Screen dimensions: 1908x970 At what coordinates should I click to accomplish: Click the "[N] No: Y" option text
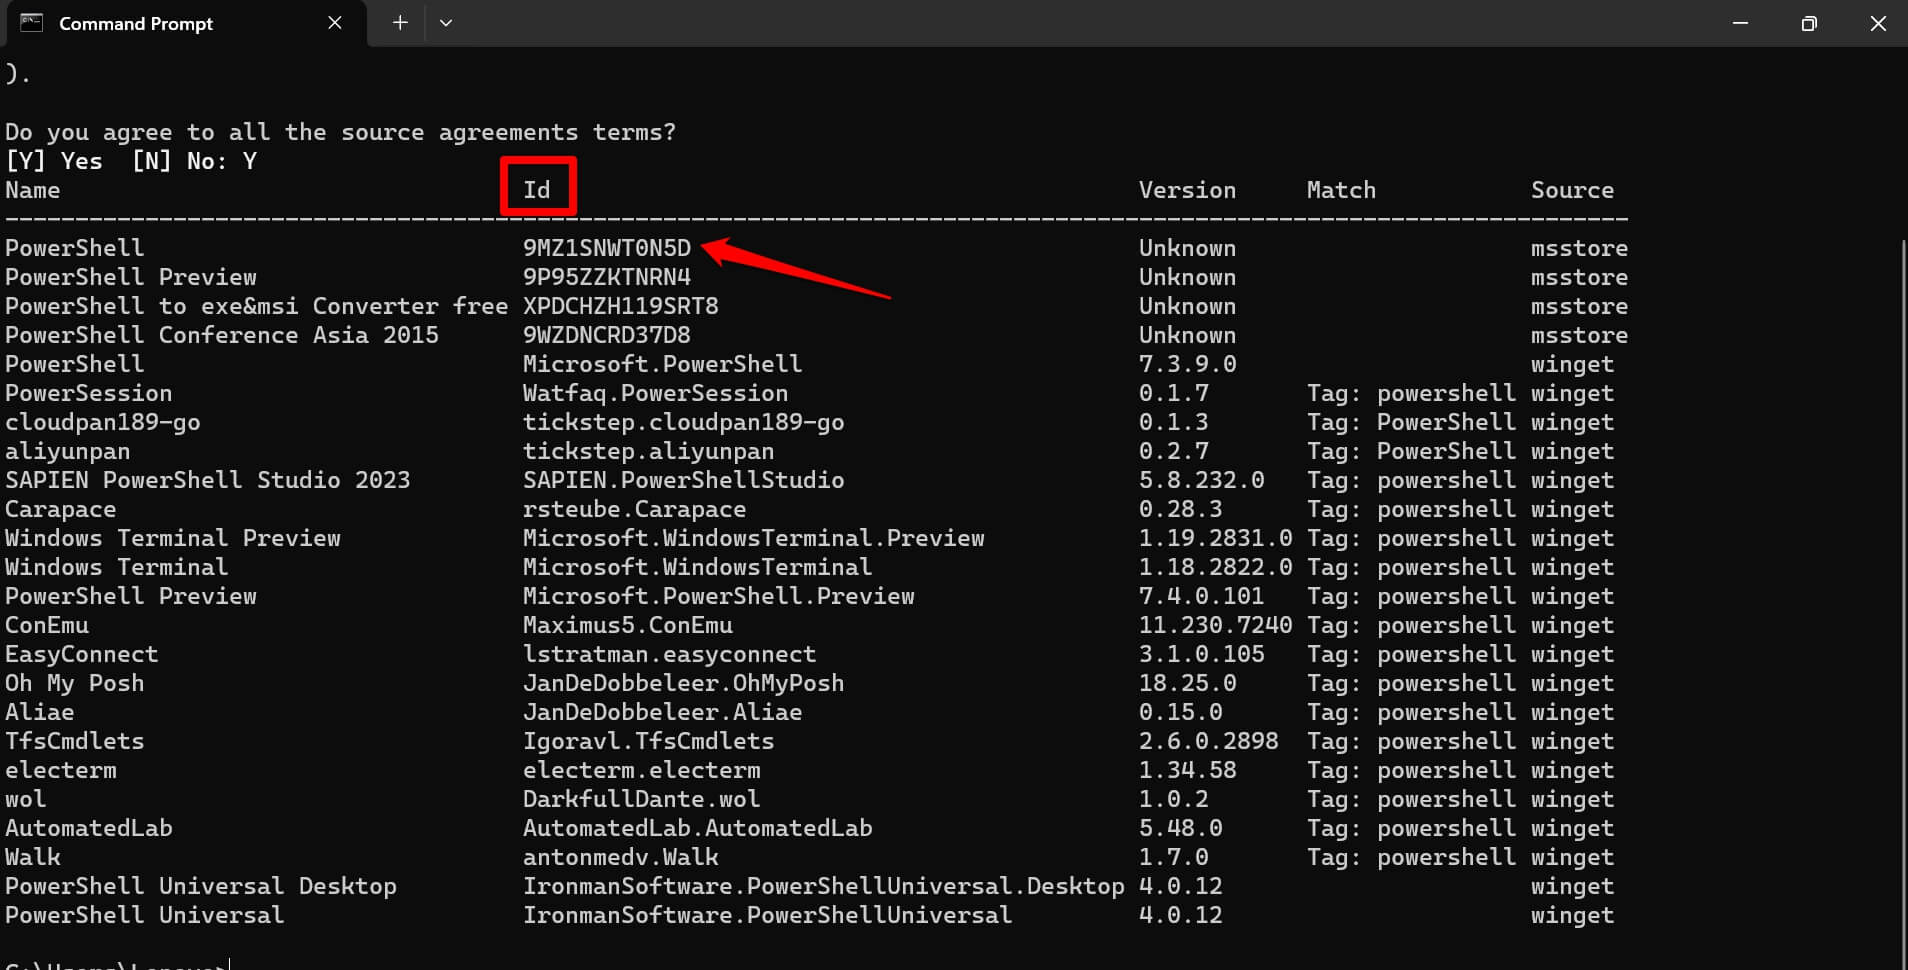194,161
